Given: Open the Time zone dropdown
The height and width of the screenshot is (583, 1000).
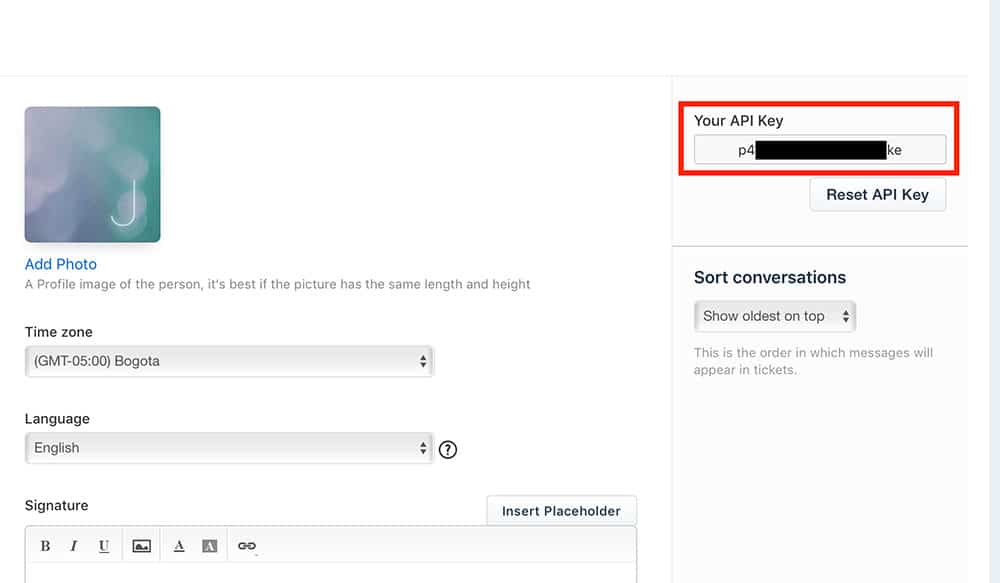Looking at the screenshot, I should coord(229,361).
